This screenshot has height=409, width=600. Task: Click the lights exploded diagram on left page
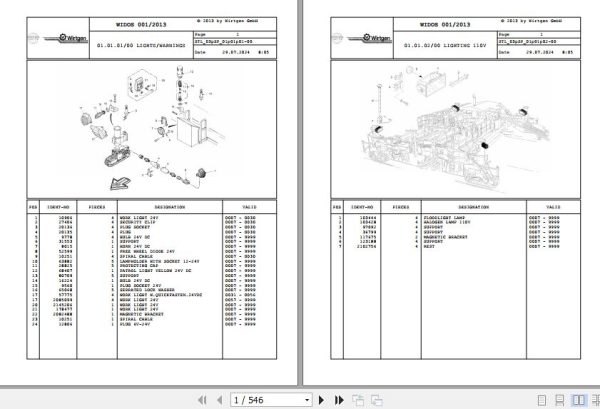(151, 129)
